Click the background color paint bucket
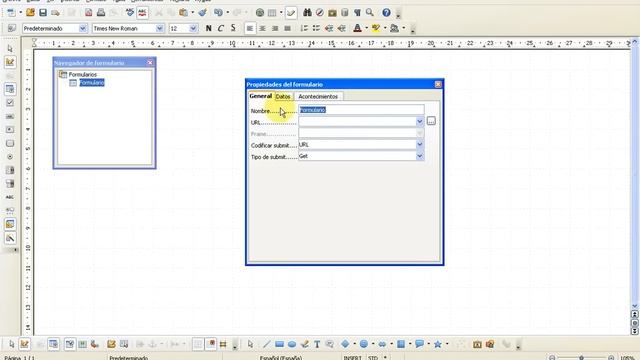 coord(394,28)
